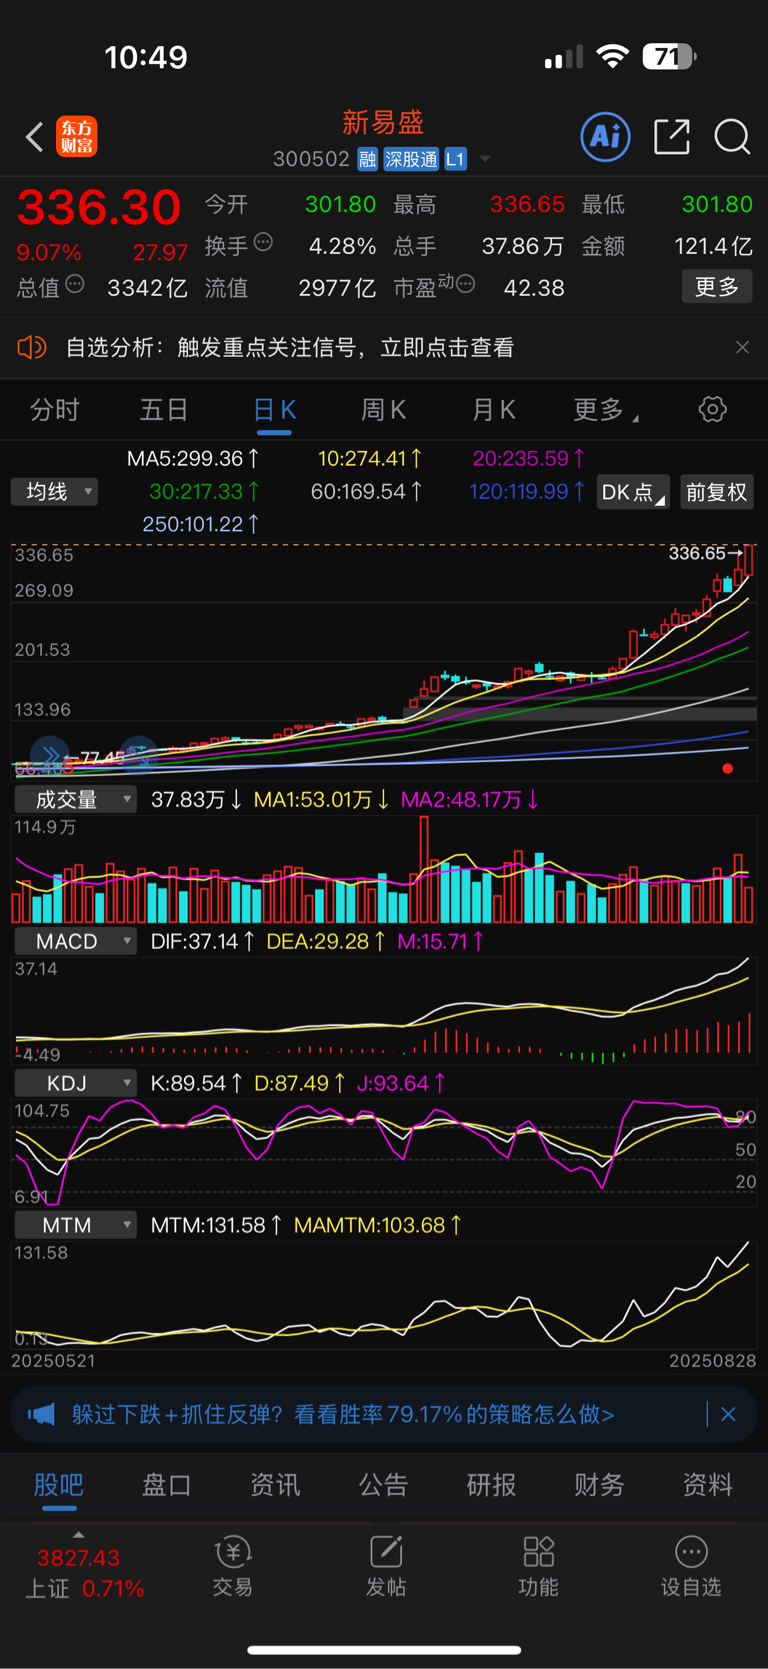Tap the share export icon
The image size is (768, 1669).
pos(672,136)
